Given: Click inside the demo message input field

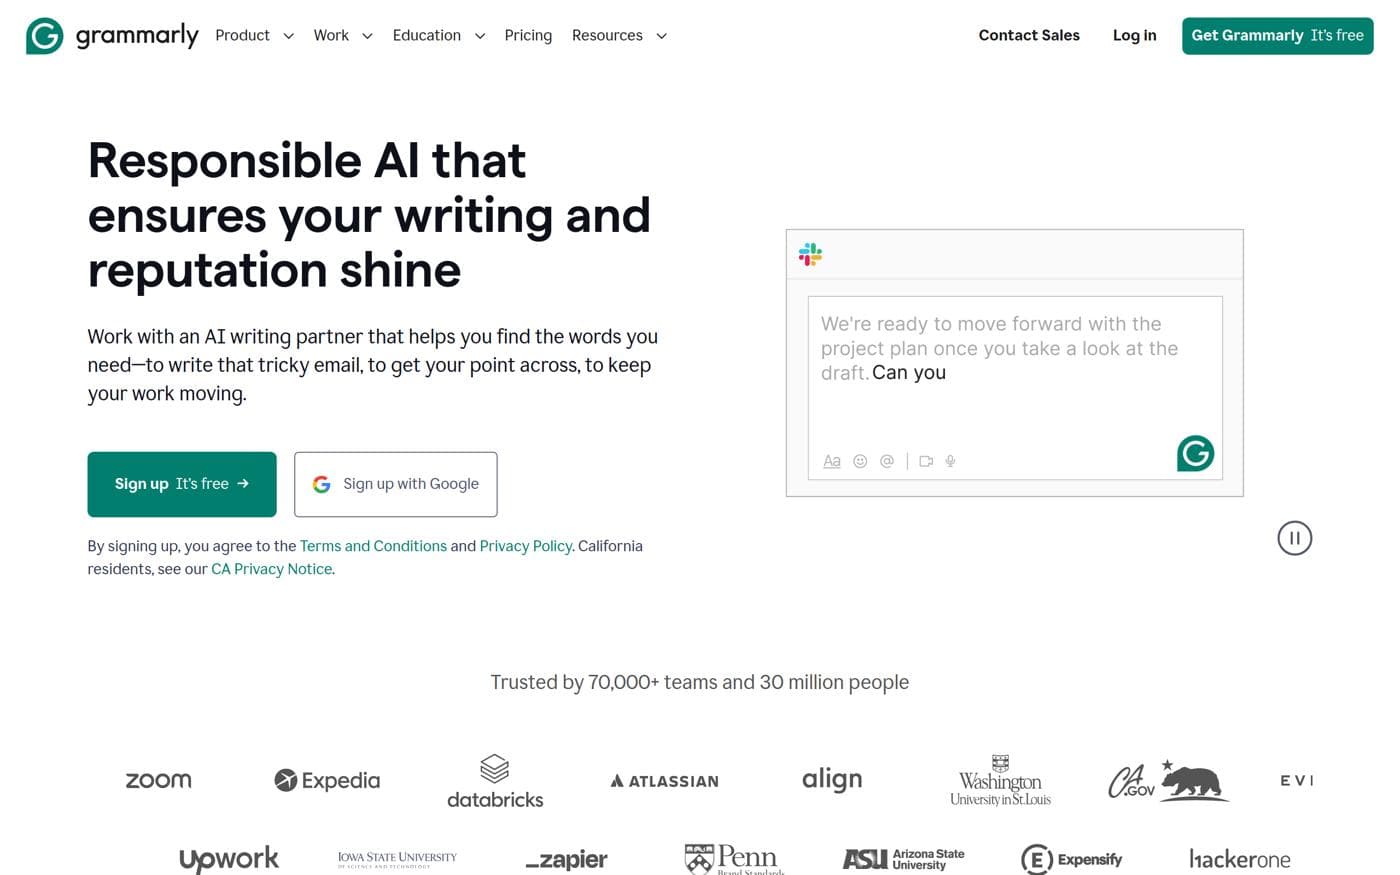Looking at the screenshot, I should (x=1013, y=400).
